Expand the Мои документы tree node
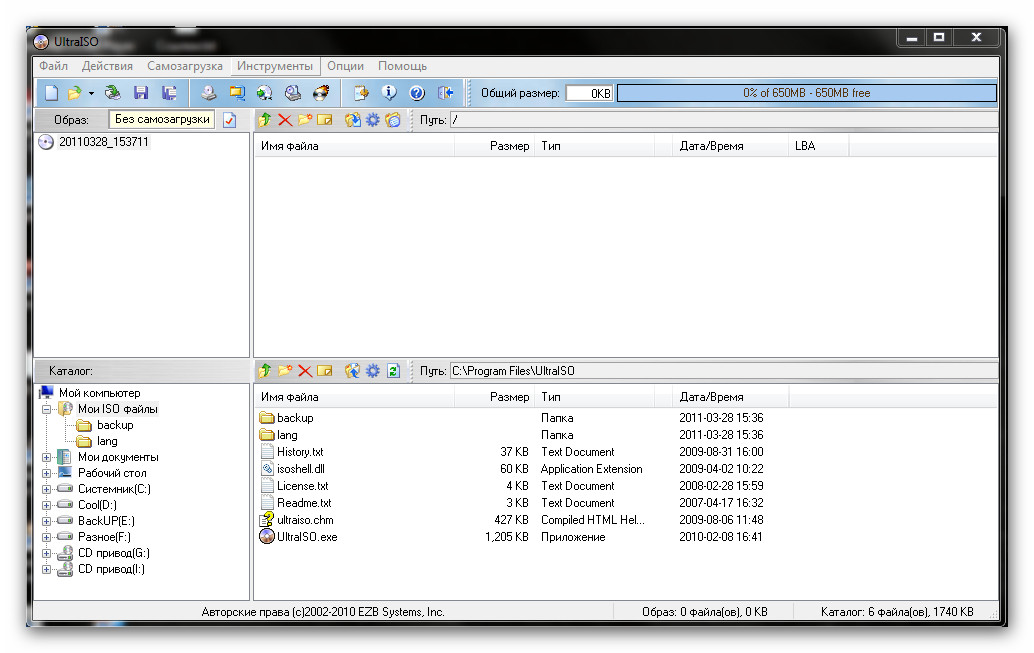This screenshot has height=653, width=1034. [46, 457]
